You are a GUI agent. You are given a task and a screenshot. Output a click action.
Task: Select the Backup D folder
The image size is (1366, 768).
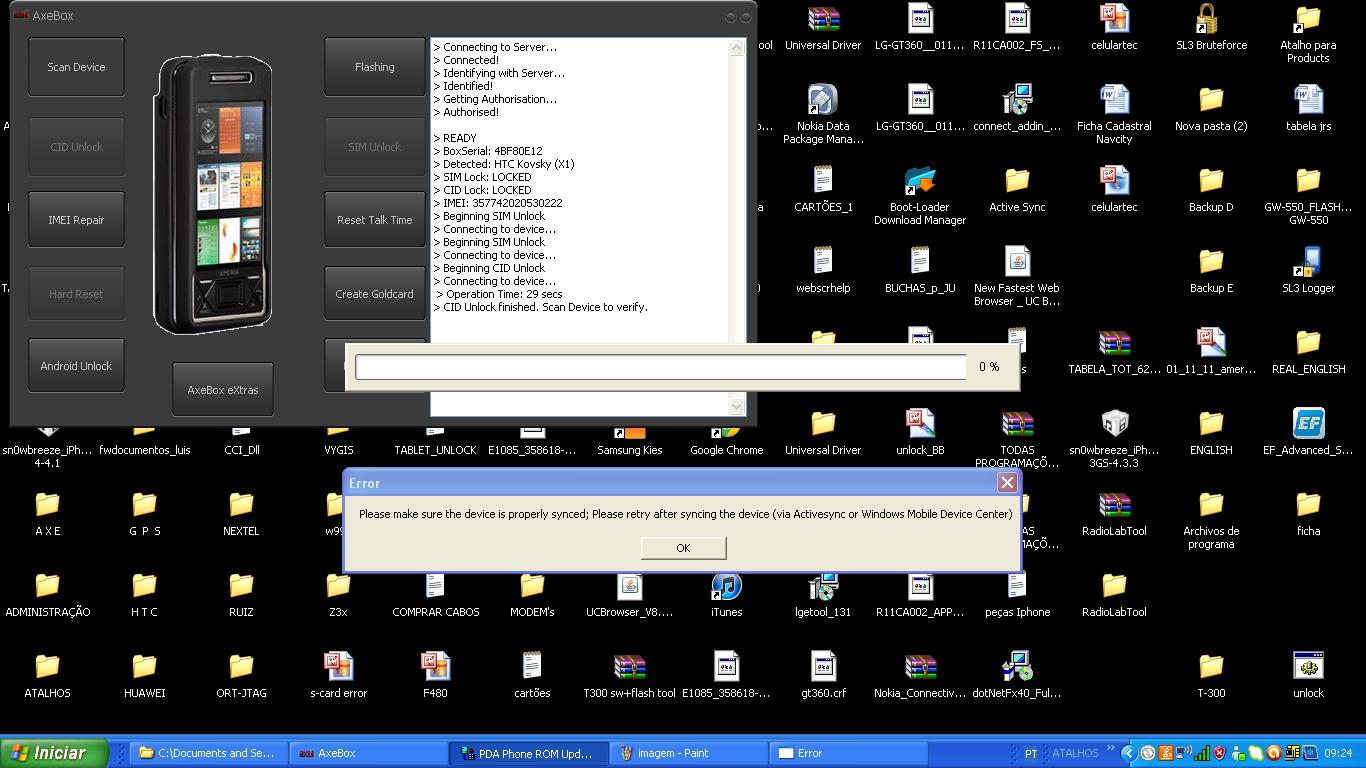pyautogui.click(x=1211, y=181)
